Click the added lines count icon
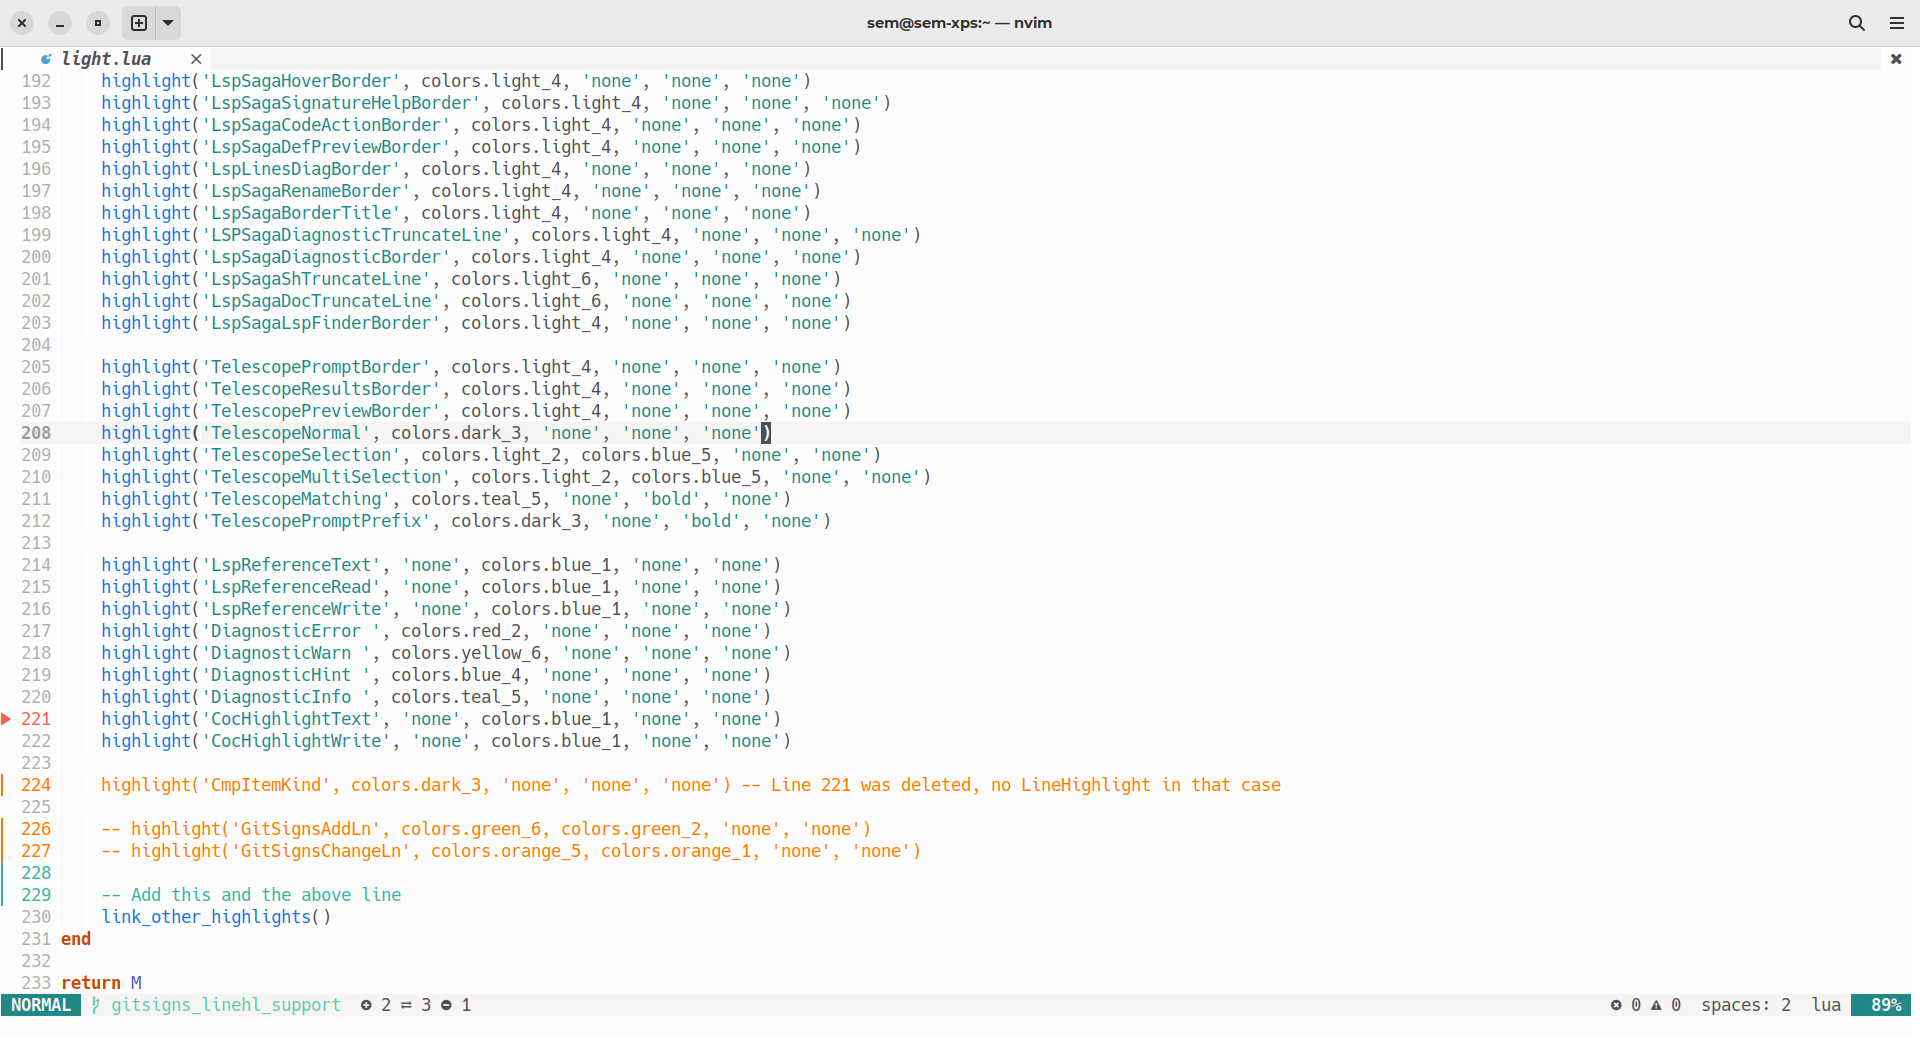The width and height of the screenshot is (1920, 1048). (x=366, y=1005)
